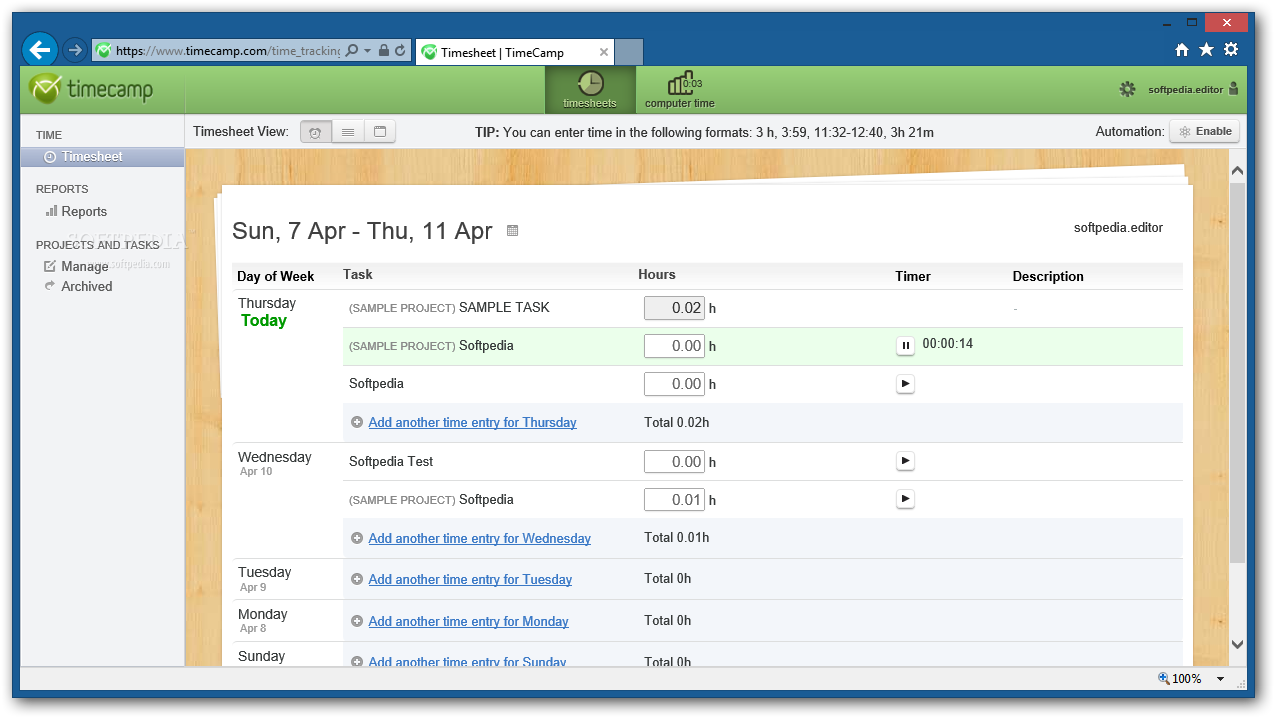Image resolution: width=1275 pixels, height=718 pixels.
Task: Start timer for Wednesday Softpedia sample project
Action: 905,498
